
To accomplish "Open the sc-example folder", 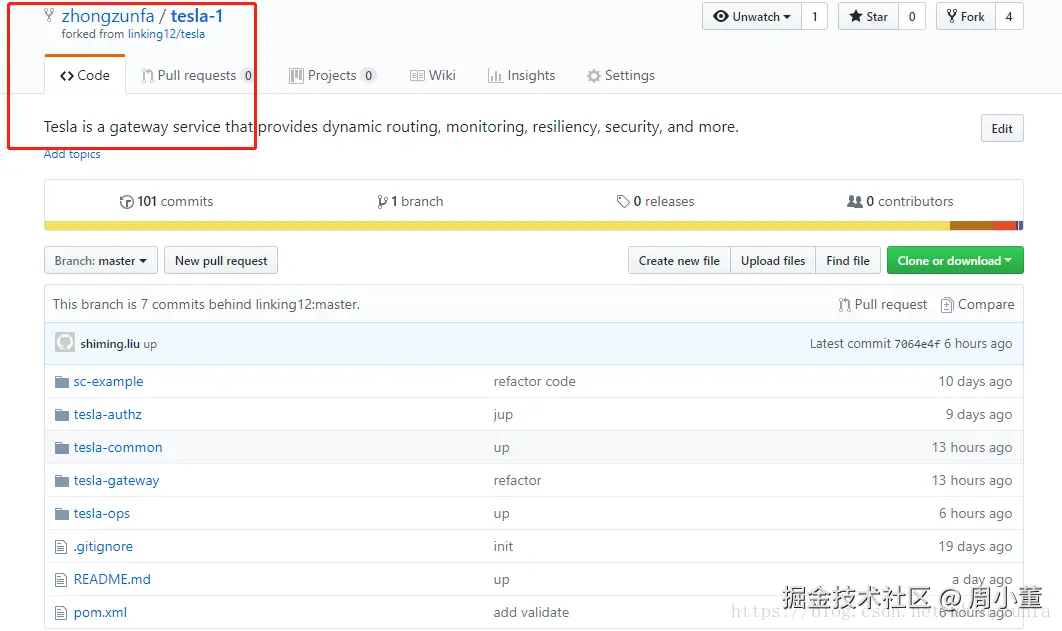I will tap(108, 381).
